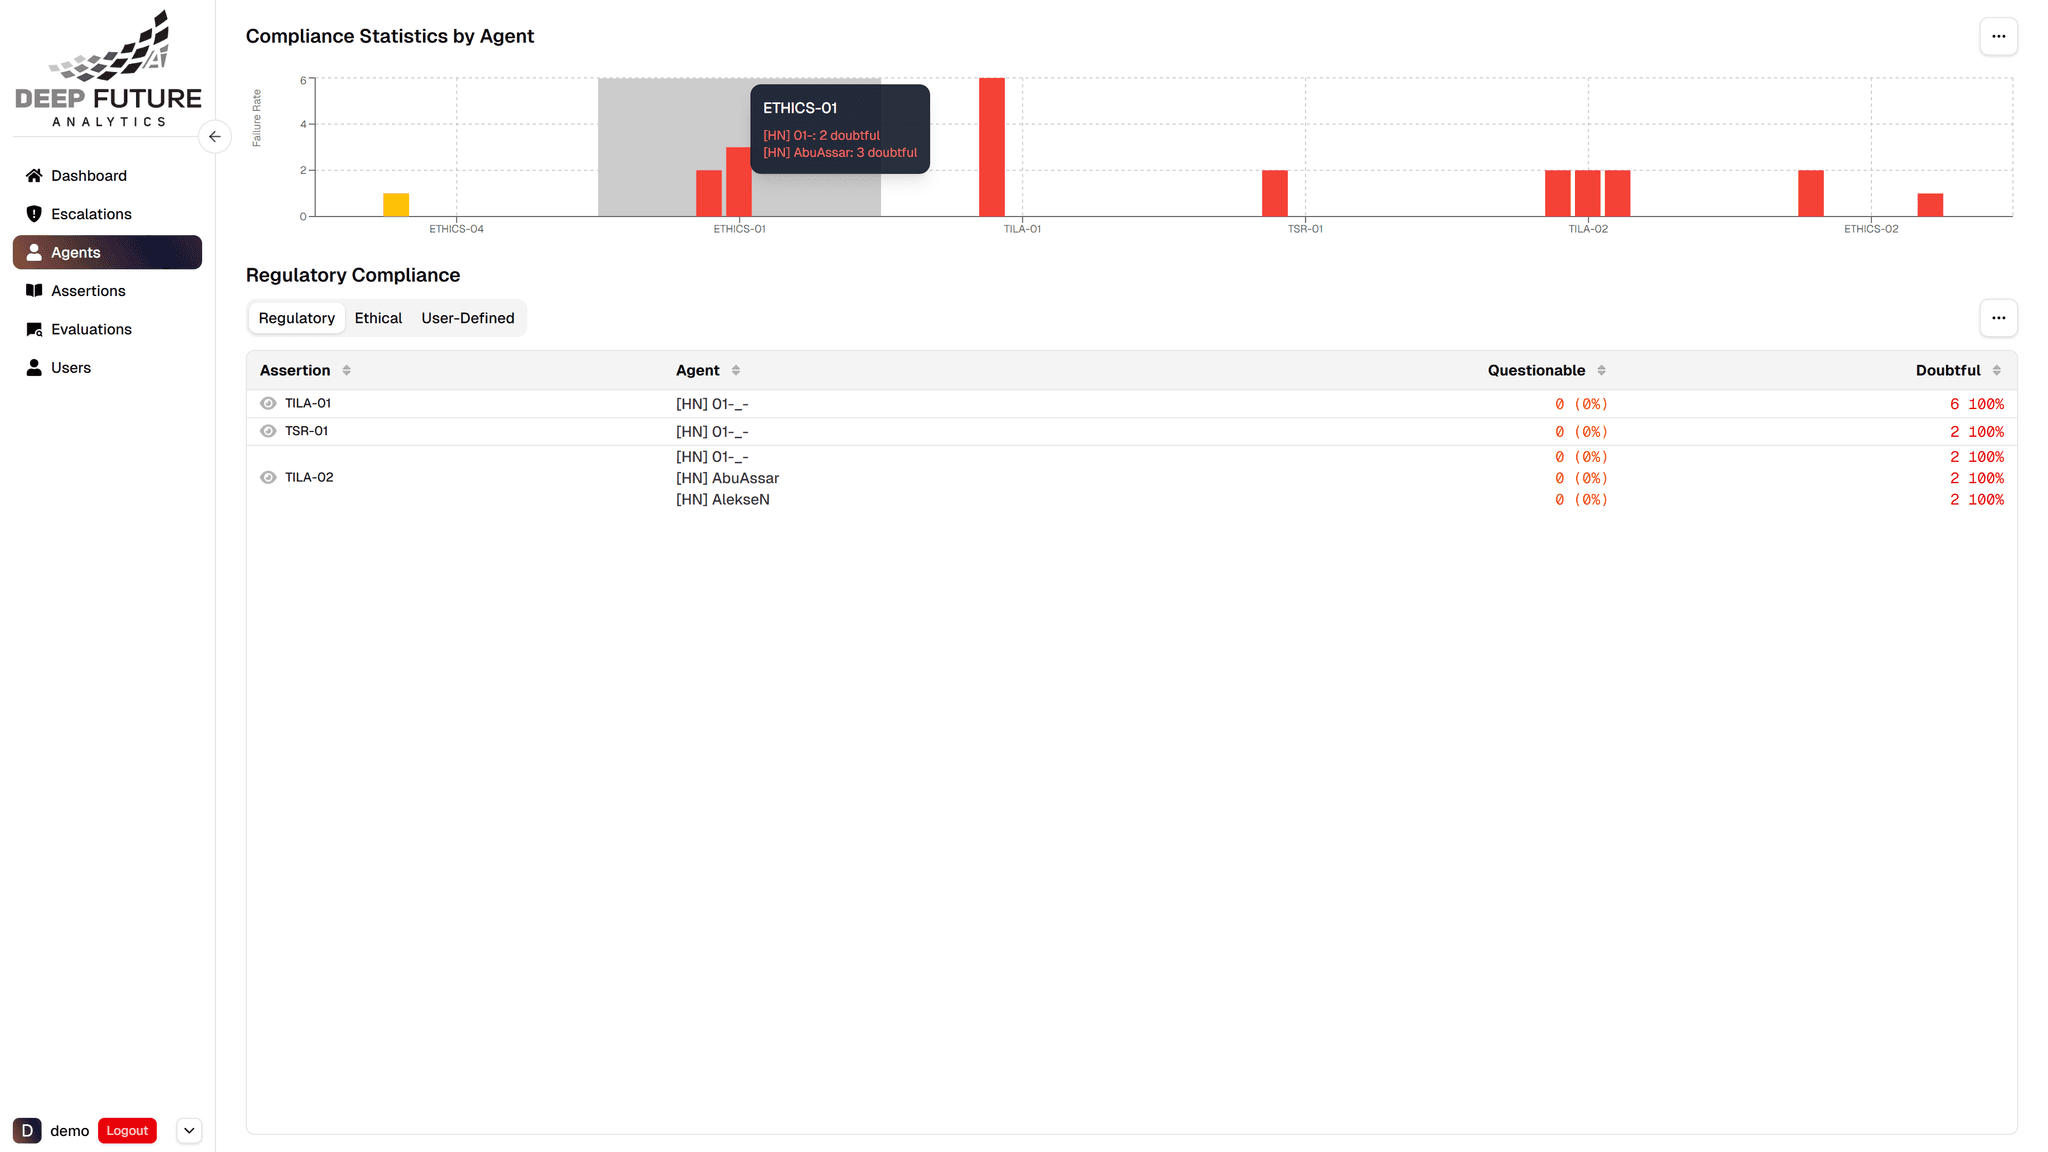Click the Dashboard home icon

tap(34, 176)
